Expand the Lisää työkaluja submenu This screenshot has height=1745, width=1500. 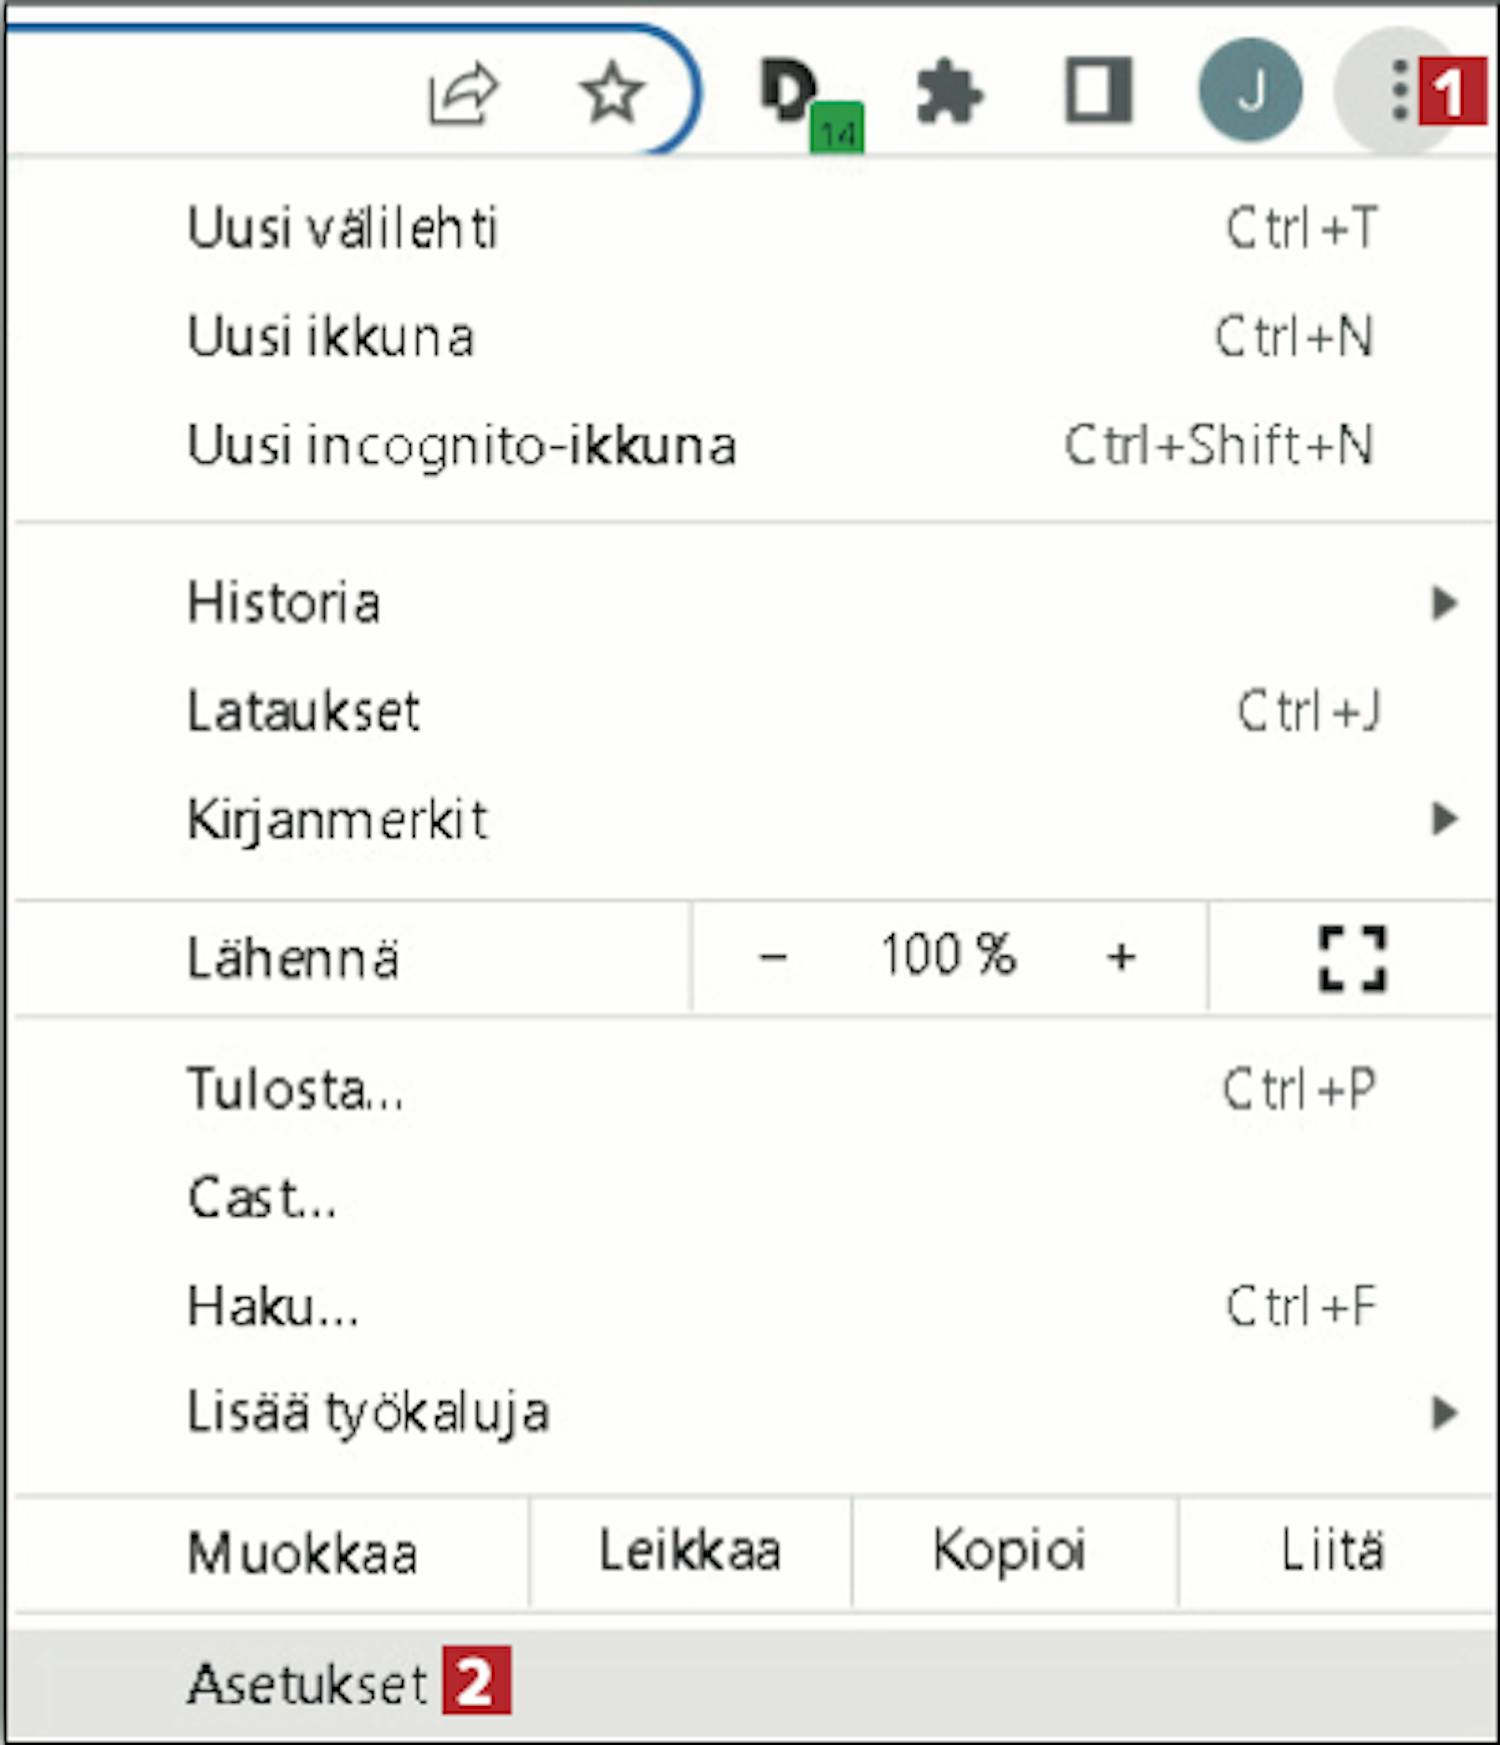click(x=754, y=1413)
